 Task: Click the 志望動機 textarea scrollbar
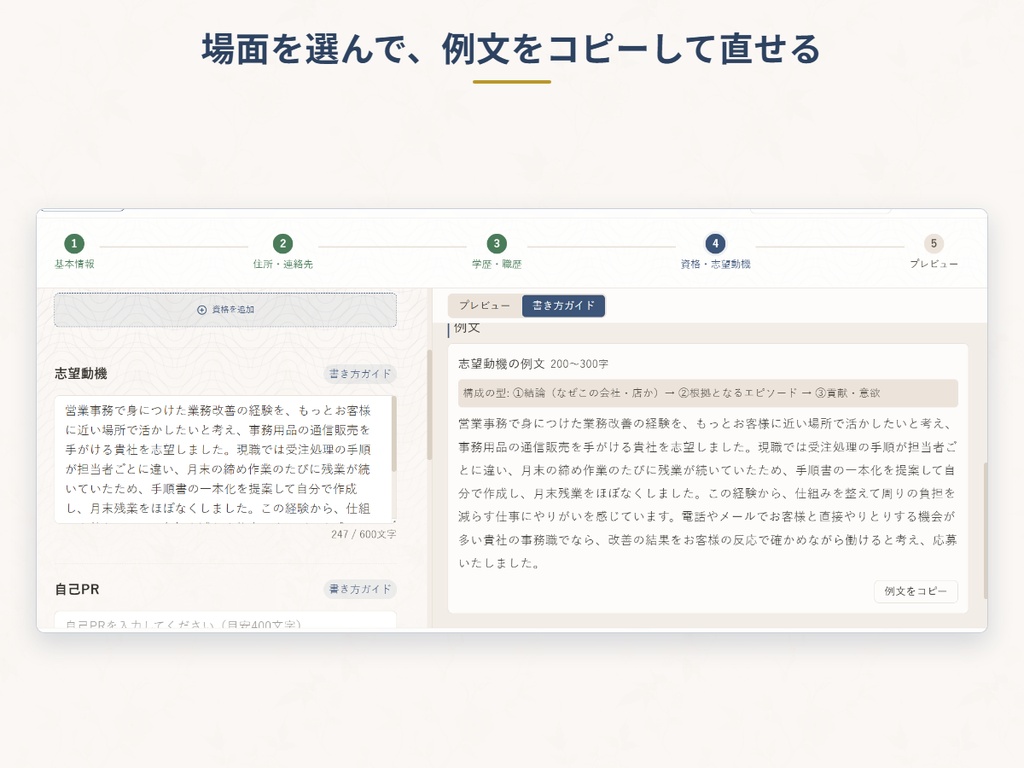394,434
